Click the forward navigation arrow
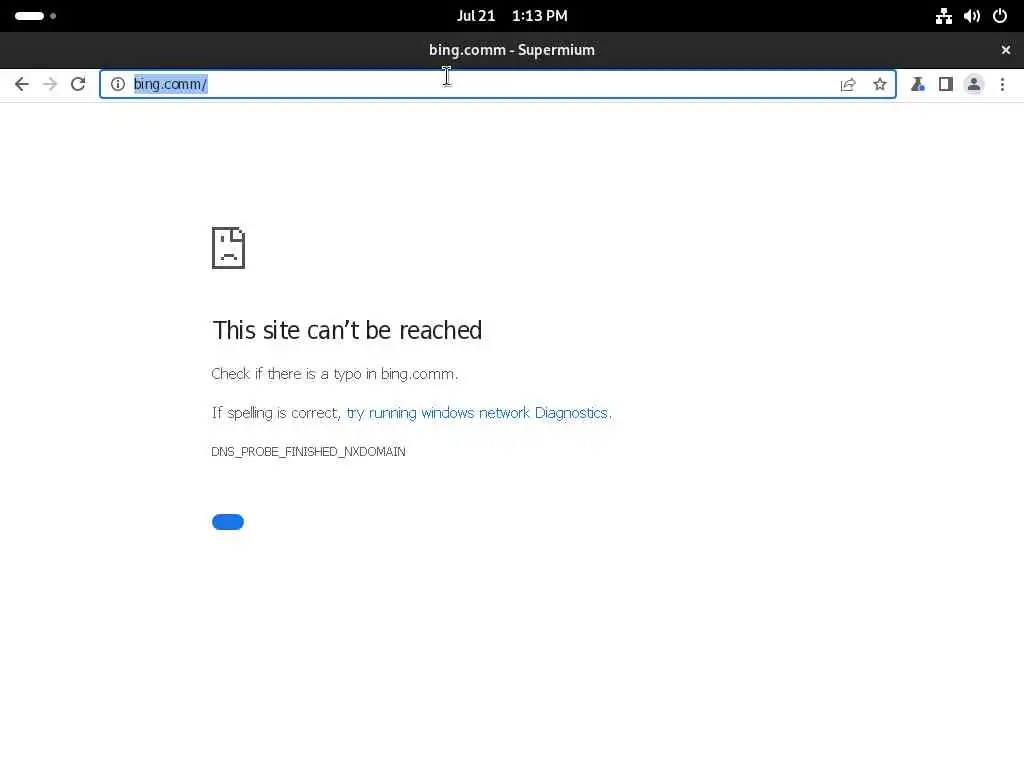1024x768 pixels. pos(50,84)
